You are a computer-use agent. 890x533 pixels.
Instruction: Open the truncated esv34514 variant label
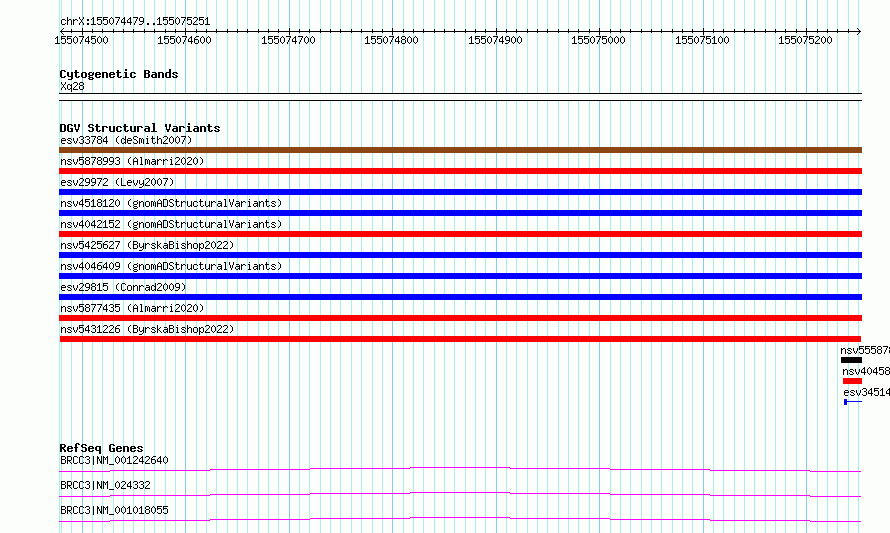pos(867,392)
